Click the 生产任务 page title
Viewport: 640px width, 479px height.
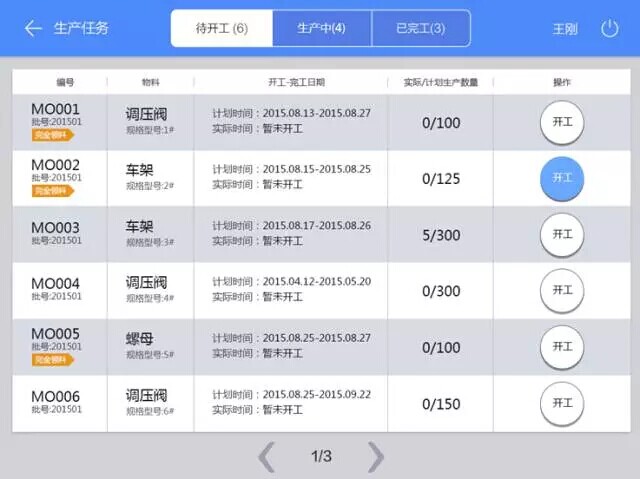click(x=81, y=28)
